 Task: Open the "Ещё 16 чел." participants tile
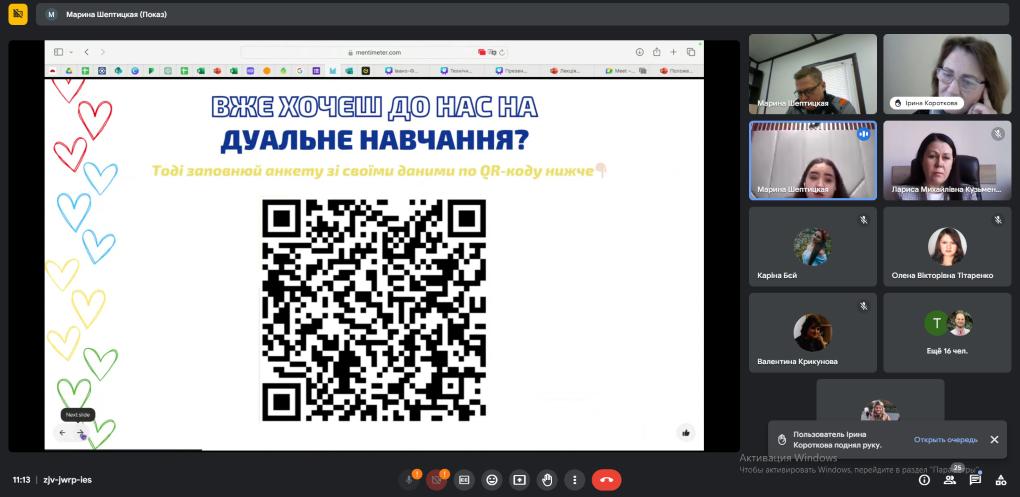click(947, 332)
